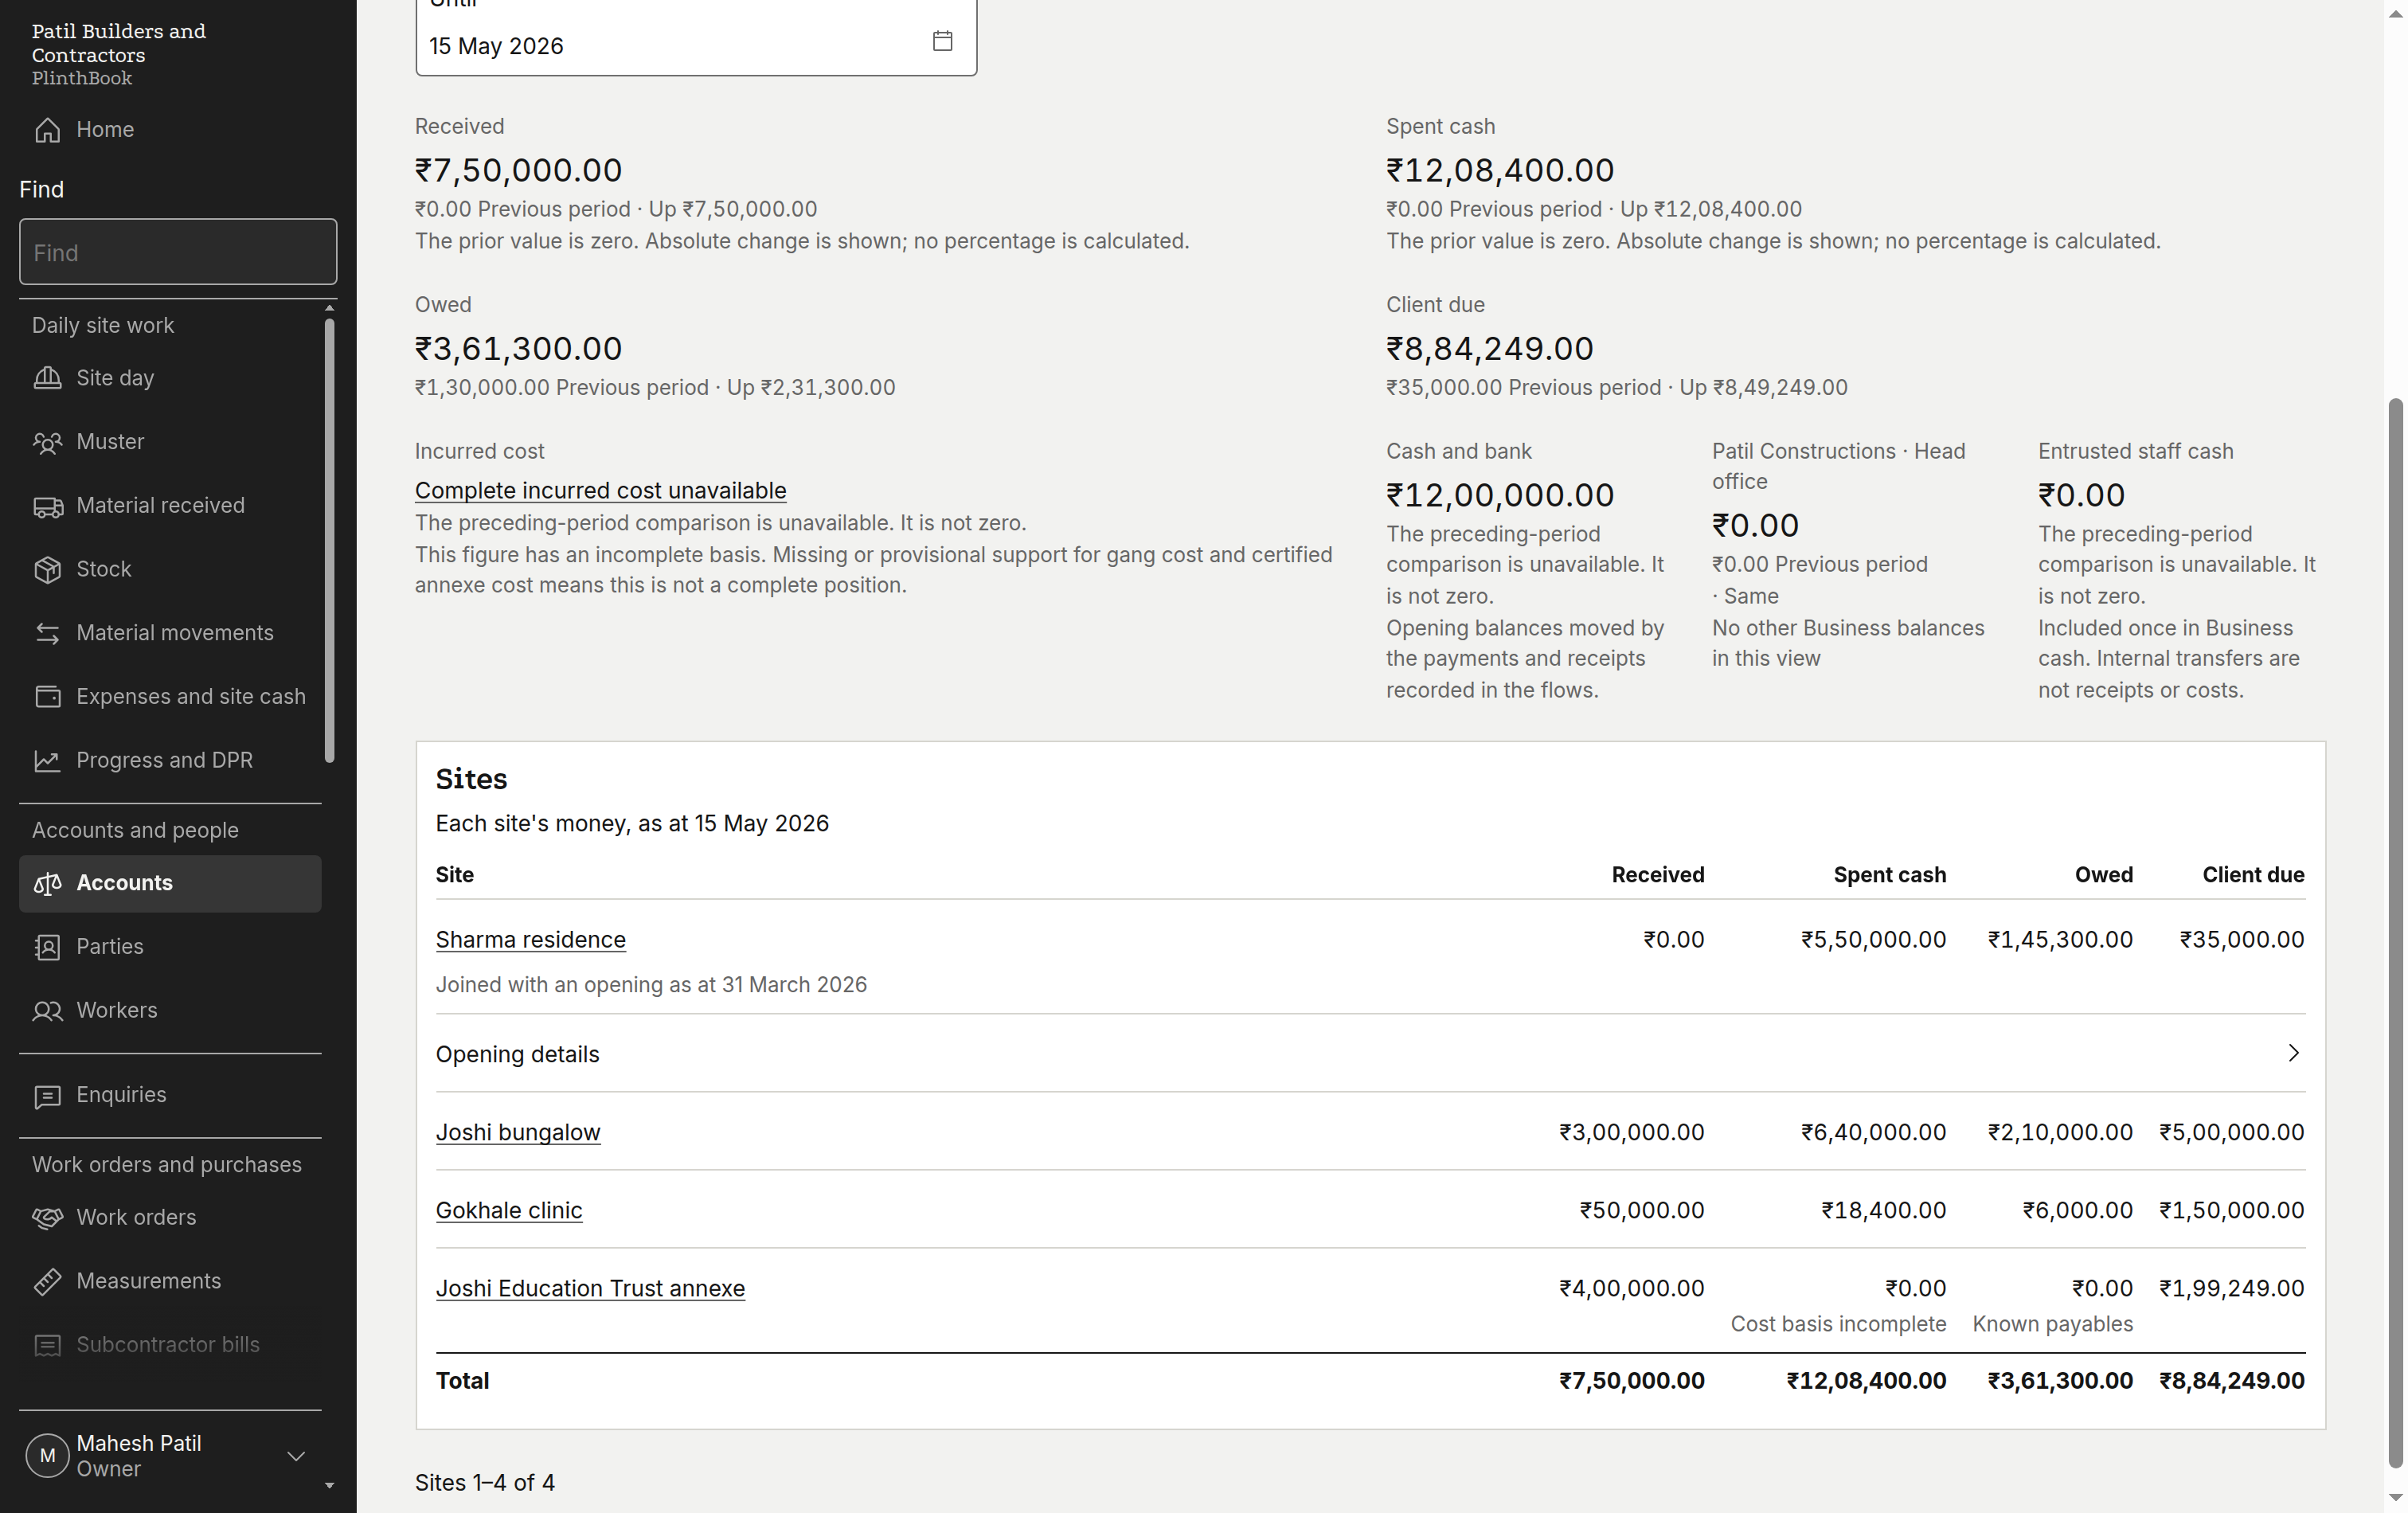Viewport: 2408px width, 1513px height.
Task: Click the Until date field showing 15 May 2026
Action: [x=696, y=40]
